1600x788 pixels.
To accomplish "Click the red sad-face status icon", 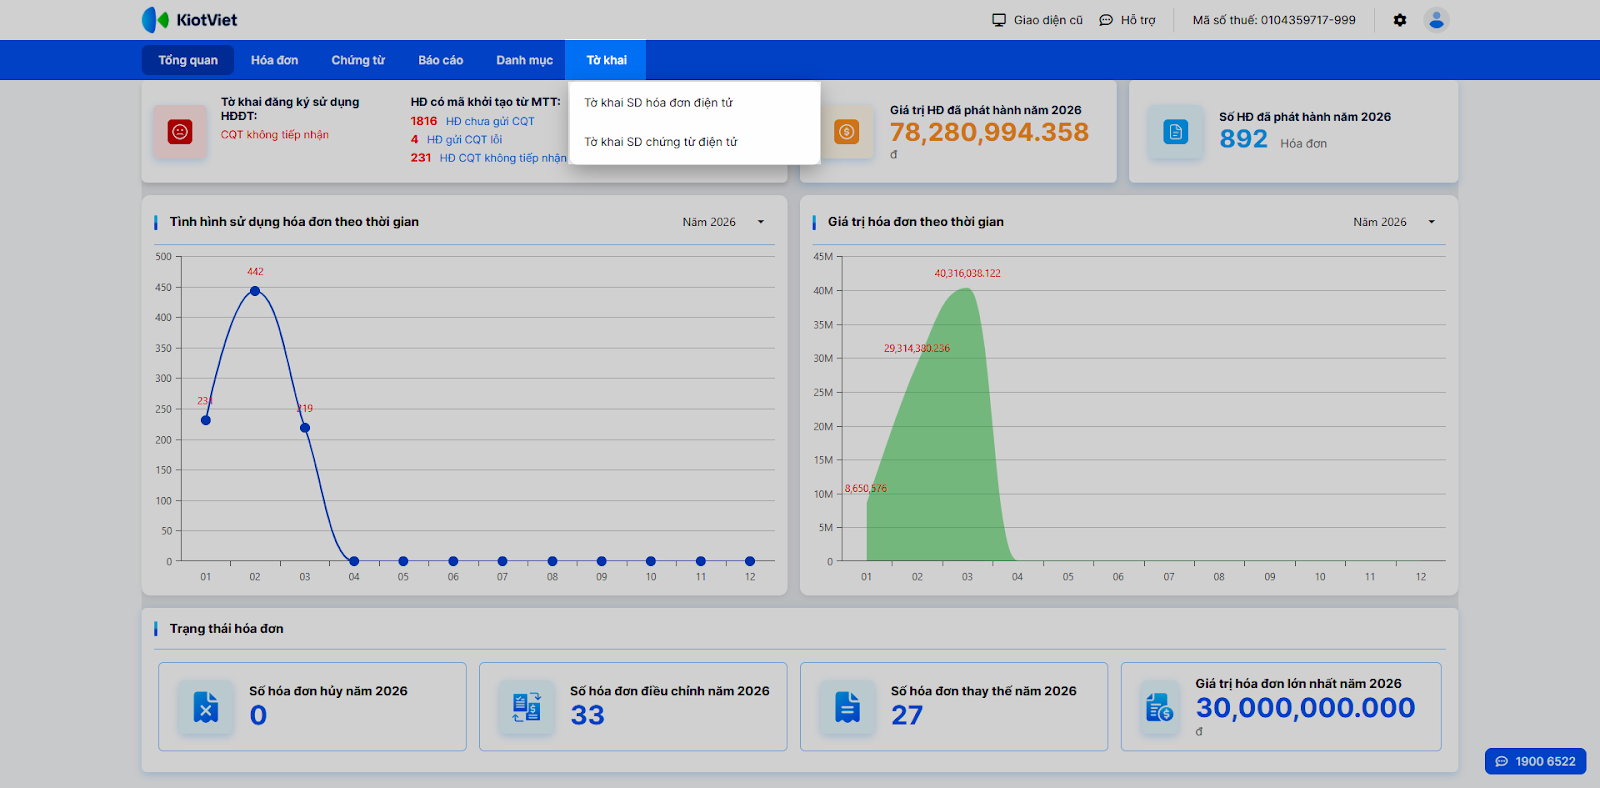I will 180,132.
